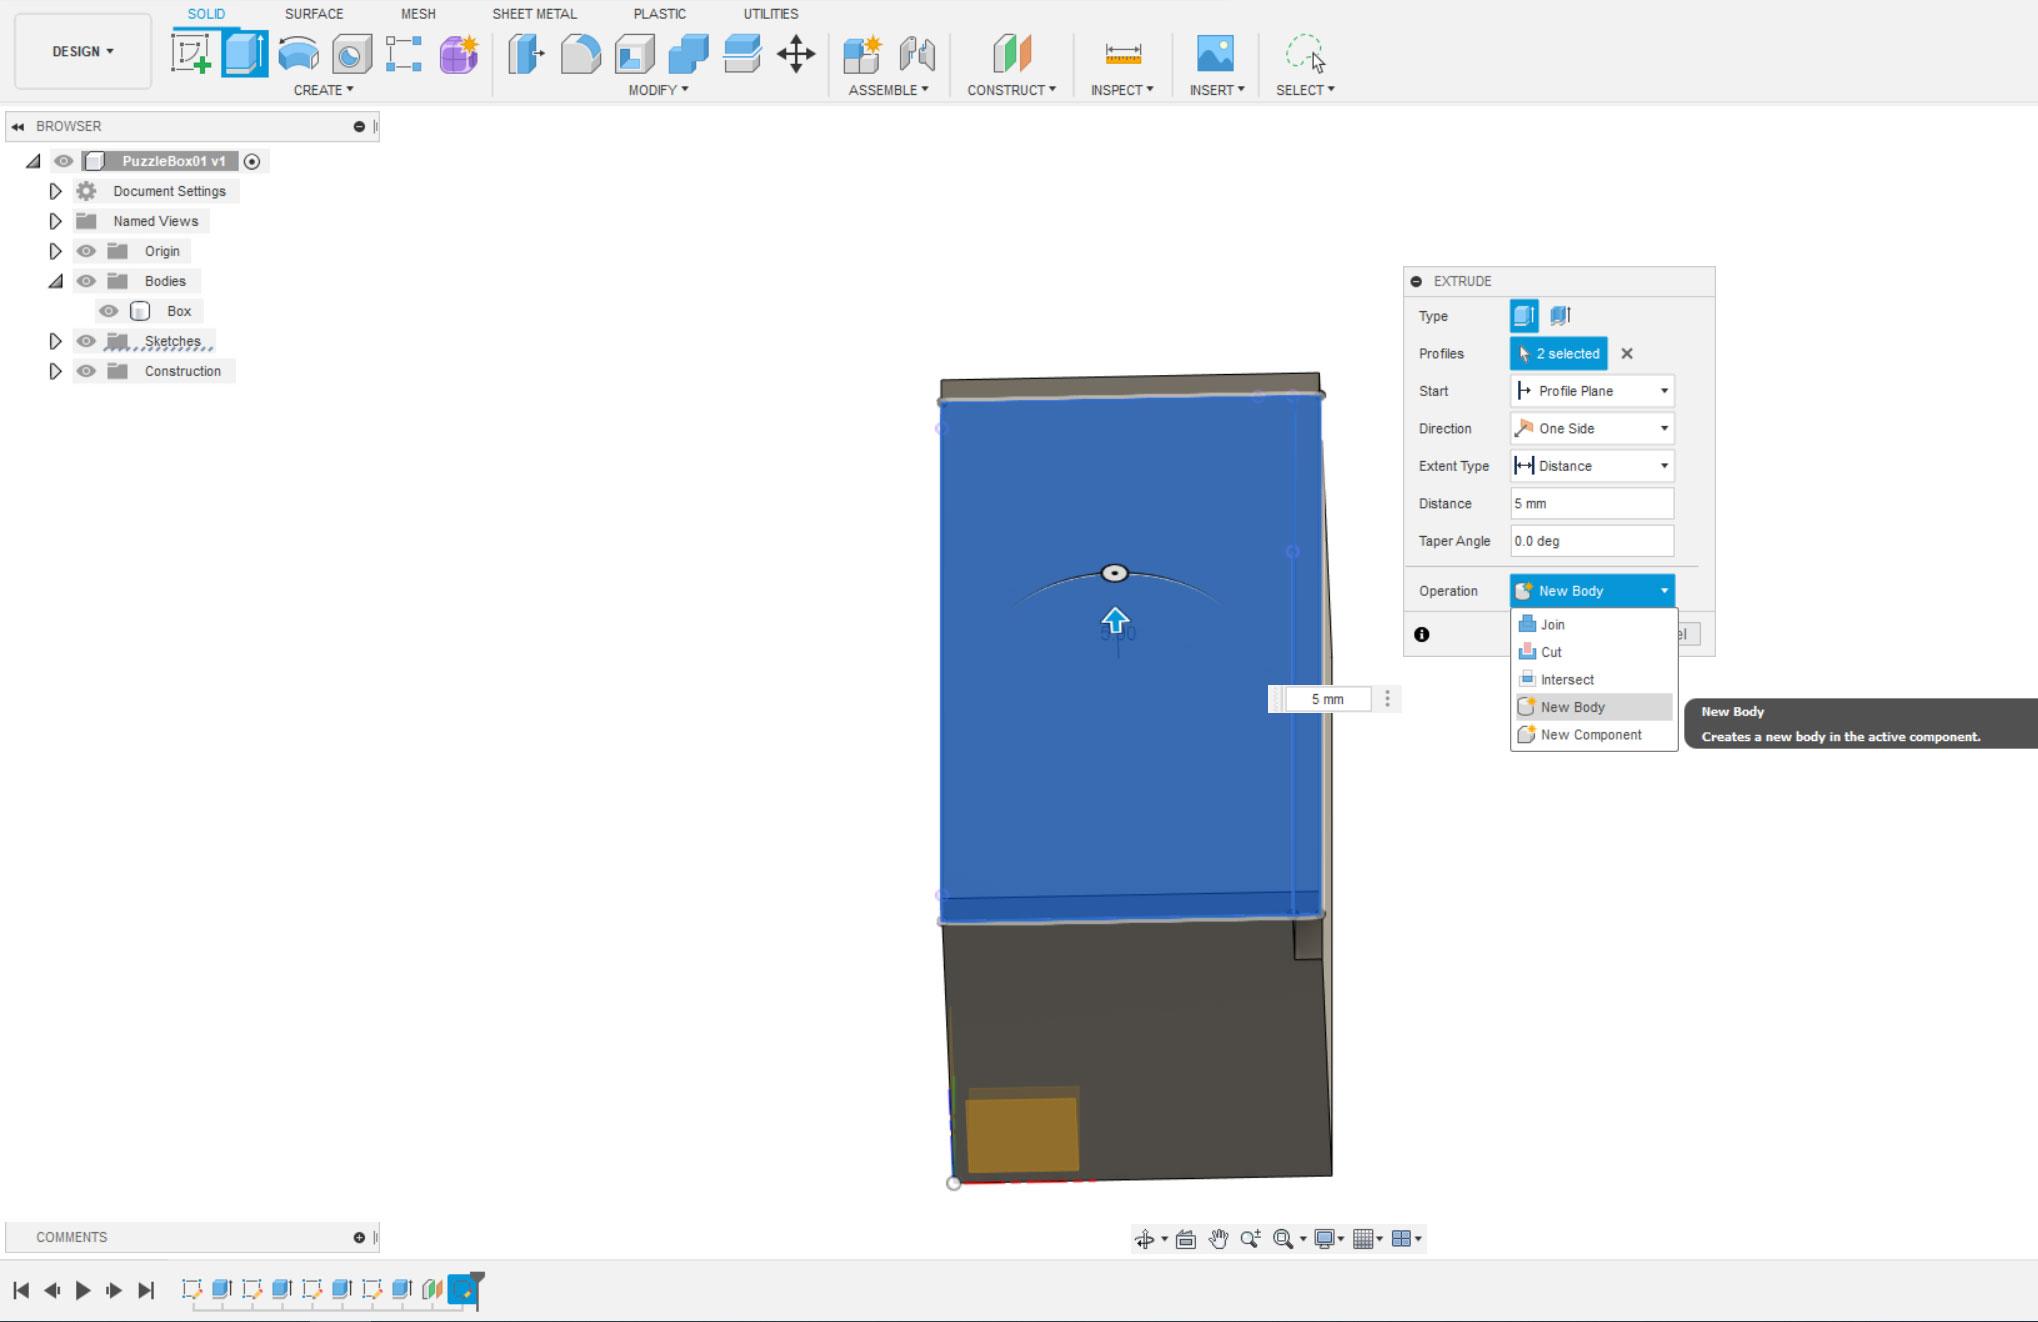The width and height of the screenshot is (2038, 1322).
Task: Open the DESIGN workspace button
Action: coord(83,51)
